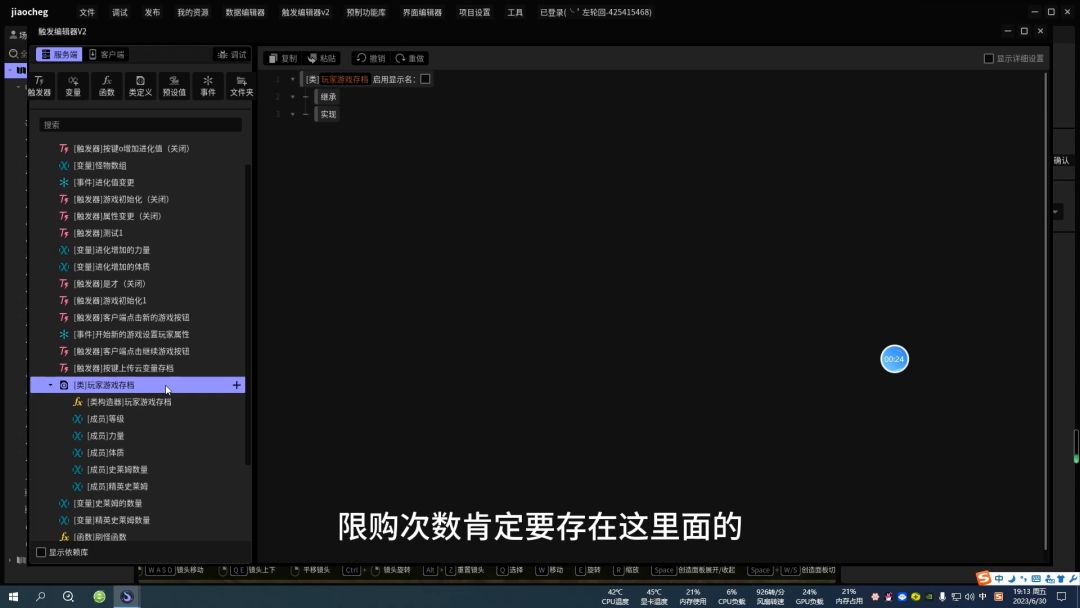The image size is (1080, 608).
Task: Collapse the [类]玩家游戏存档 tree node
Action: pos(51,385)
